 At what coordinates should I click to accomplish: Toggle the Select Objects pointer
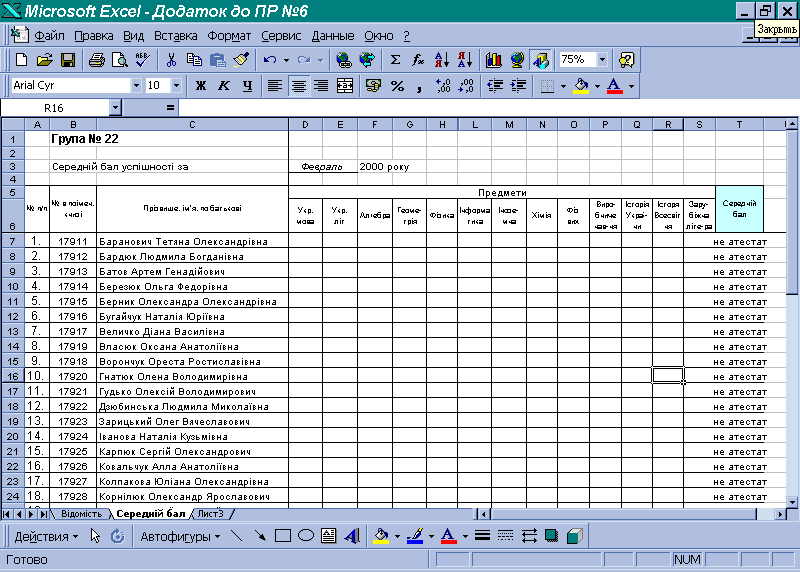click(x=95, y=536)
